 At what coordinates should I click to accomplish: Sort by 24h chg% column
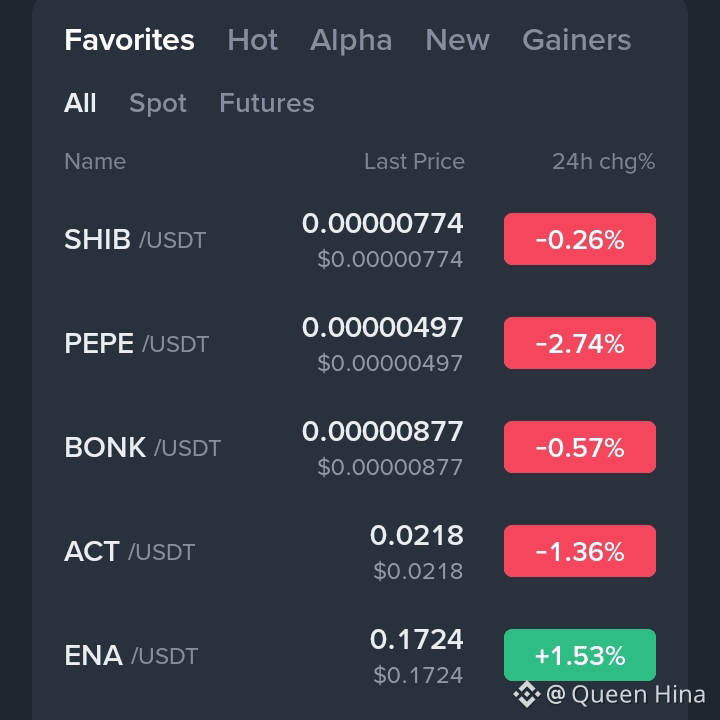tap(603, 162)
